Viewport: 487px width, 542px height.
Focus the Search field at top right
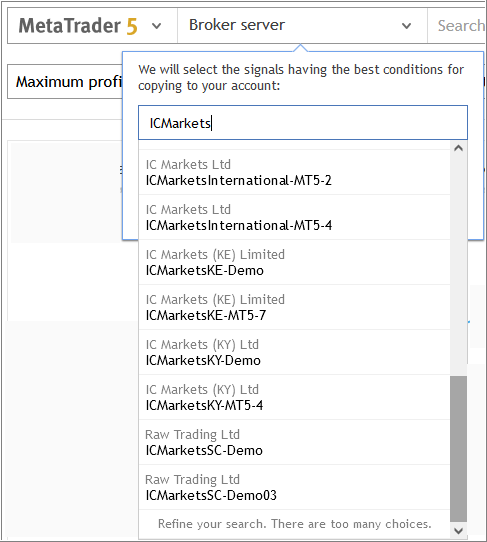pyautogui.click(x=457, y=26)
